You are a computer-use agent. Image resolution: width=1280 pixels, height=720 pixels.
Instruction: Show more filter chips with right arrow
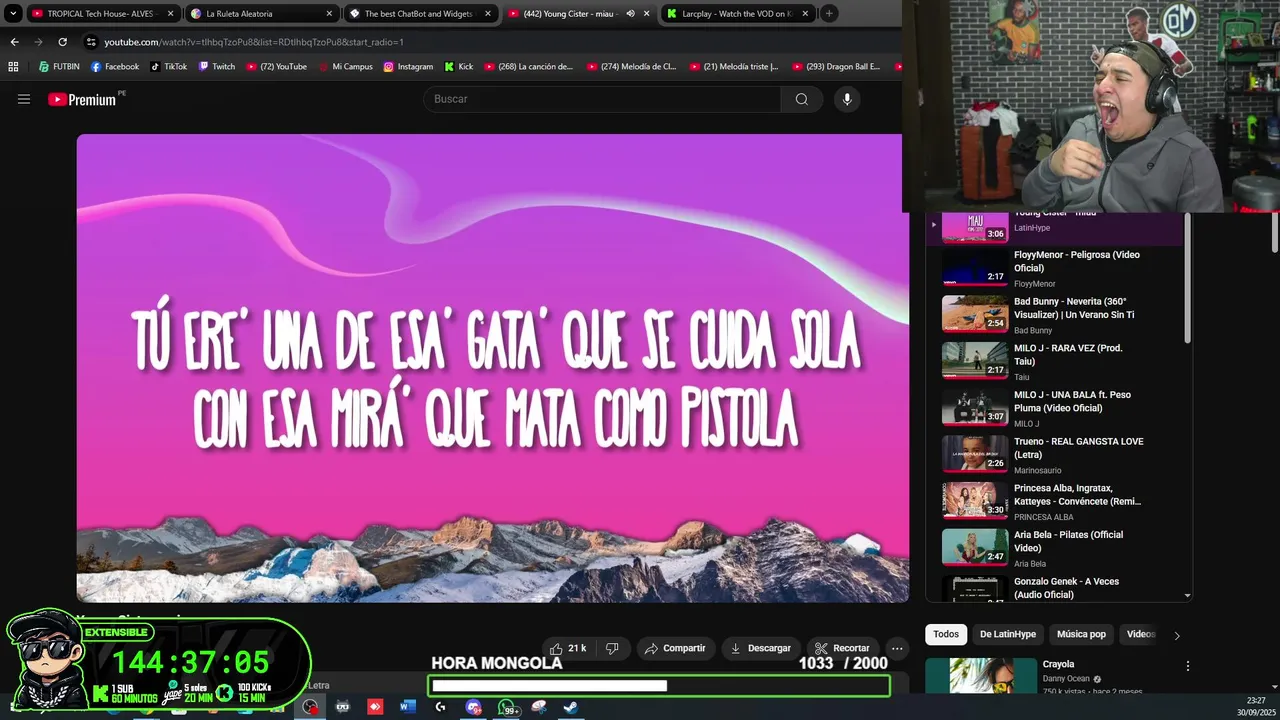[x=1176, y=635]
